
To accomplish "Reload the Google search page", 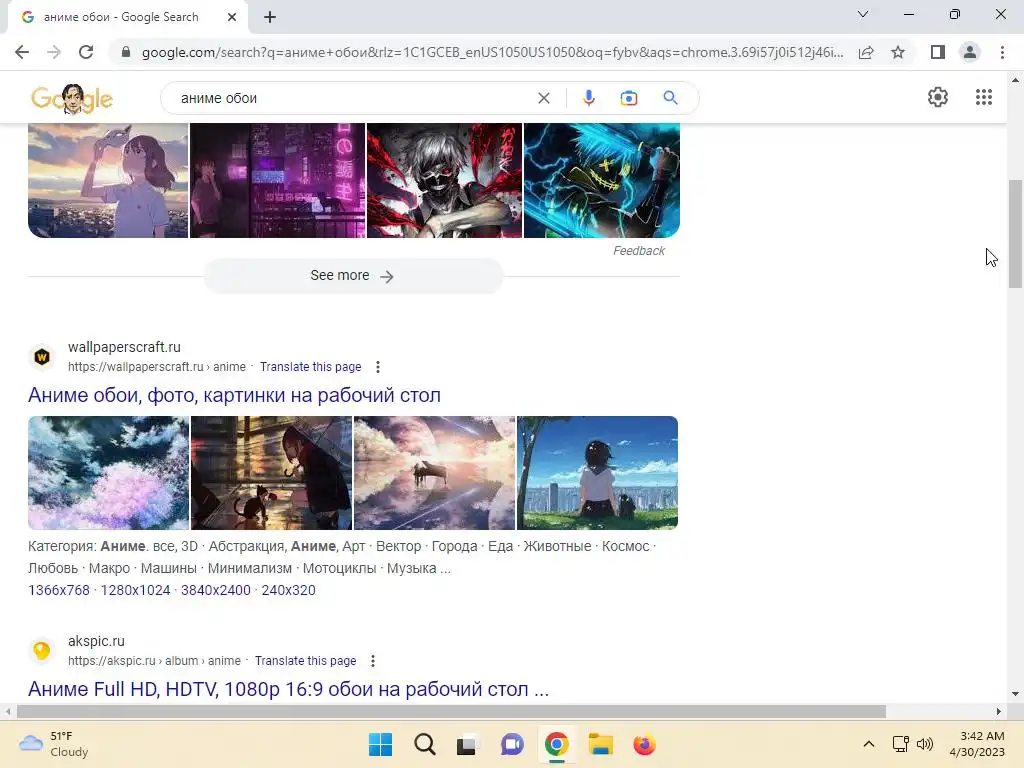I will [86, 52].
